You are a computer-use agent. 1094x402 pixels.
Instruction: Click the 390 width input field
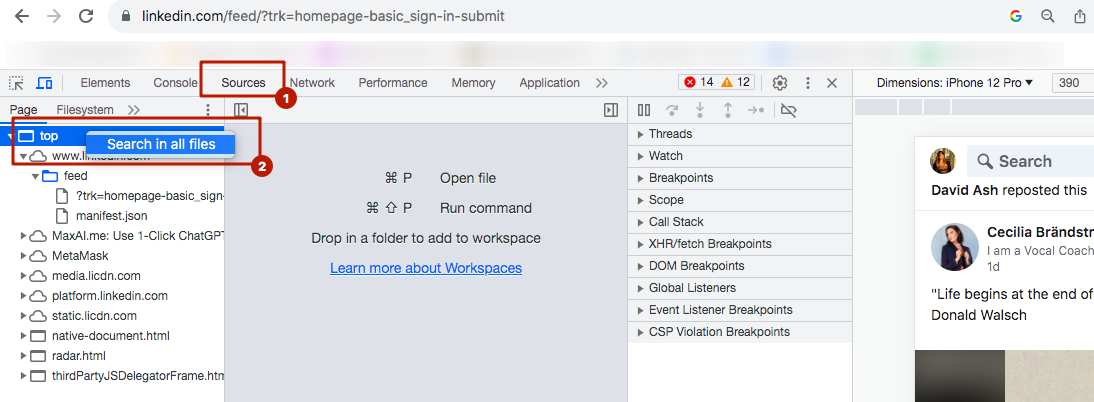[x=1072, y=83]
